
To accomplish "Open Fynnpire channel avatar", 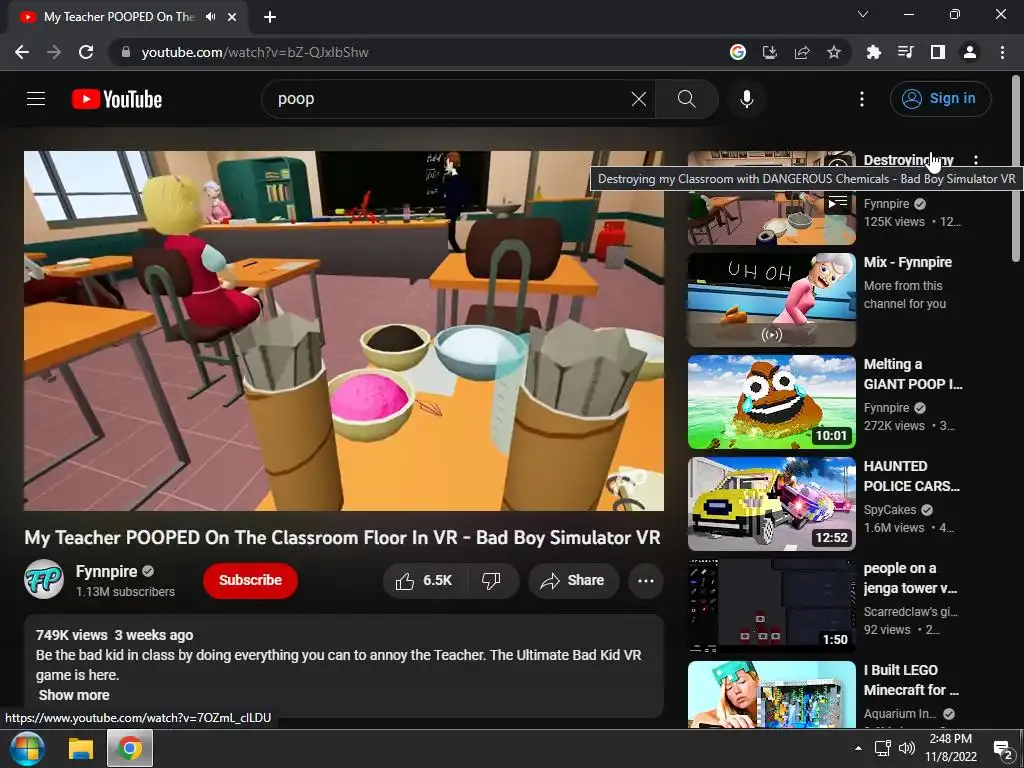I will click(x=44, y=579).
